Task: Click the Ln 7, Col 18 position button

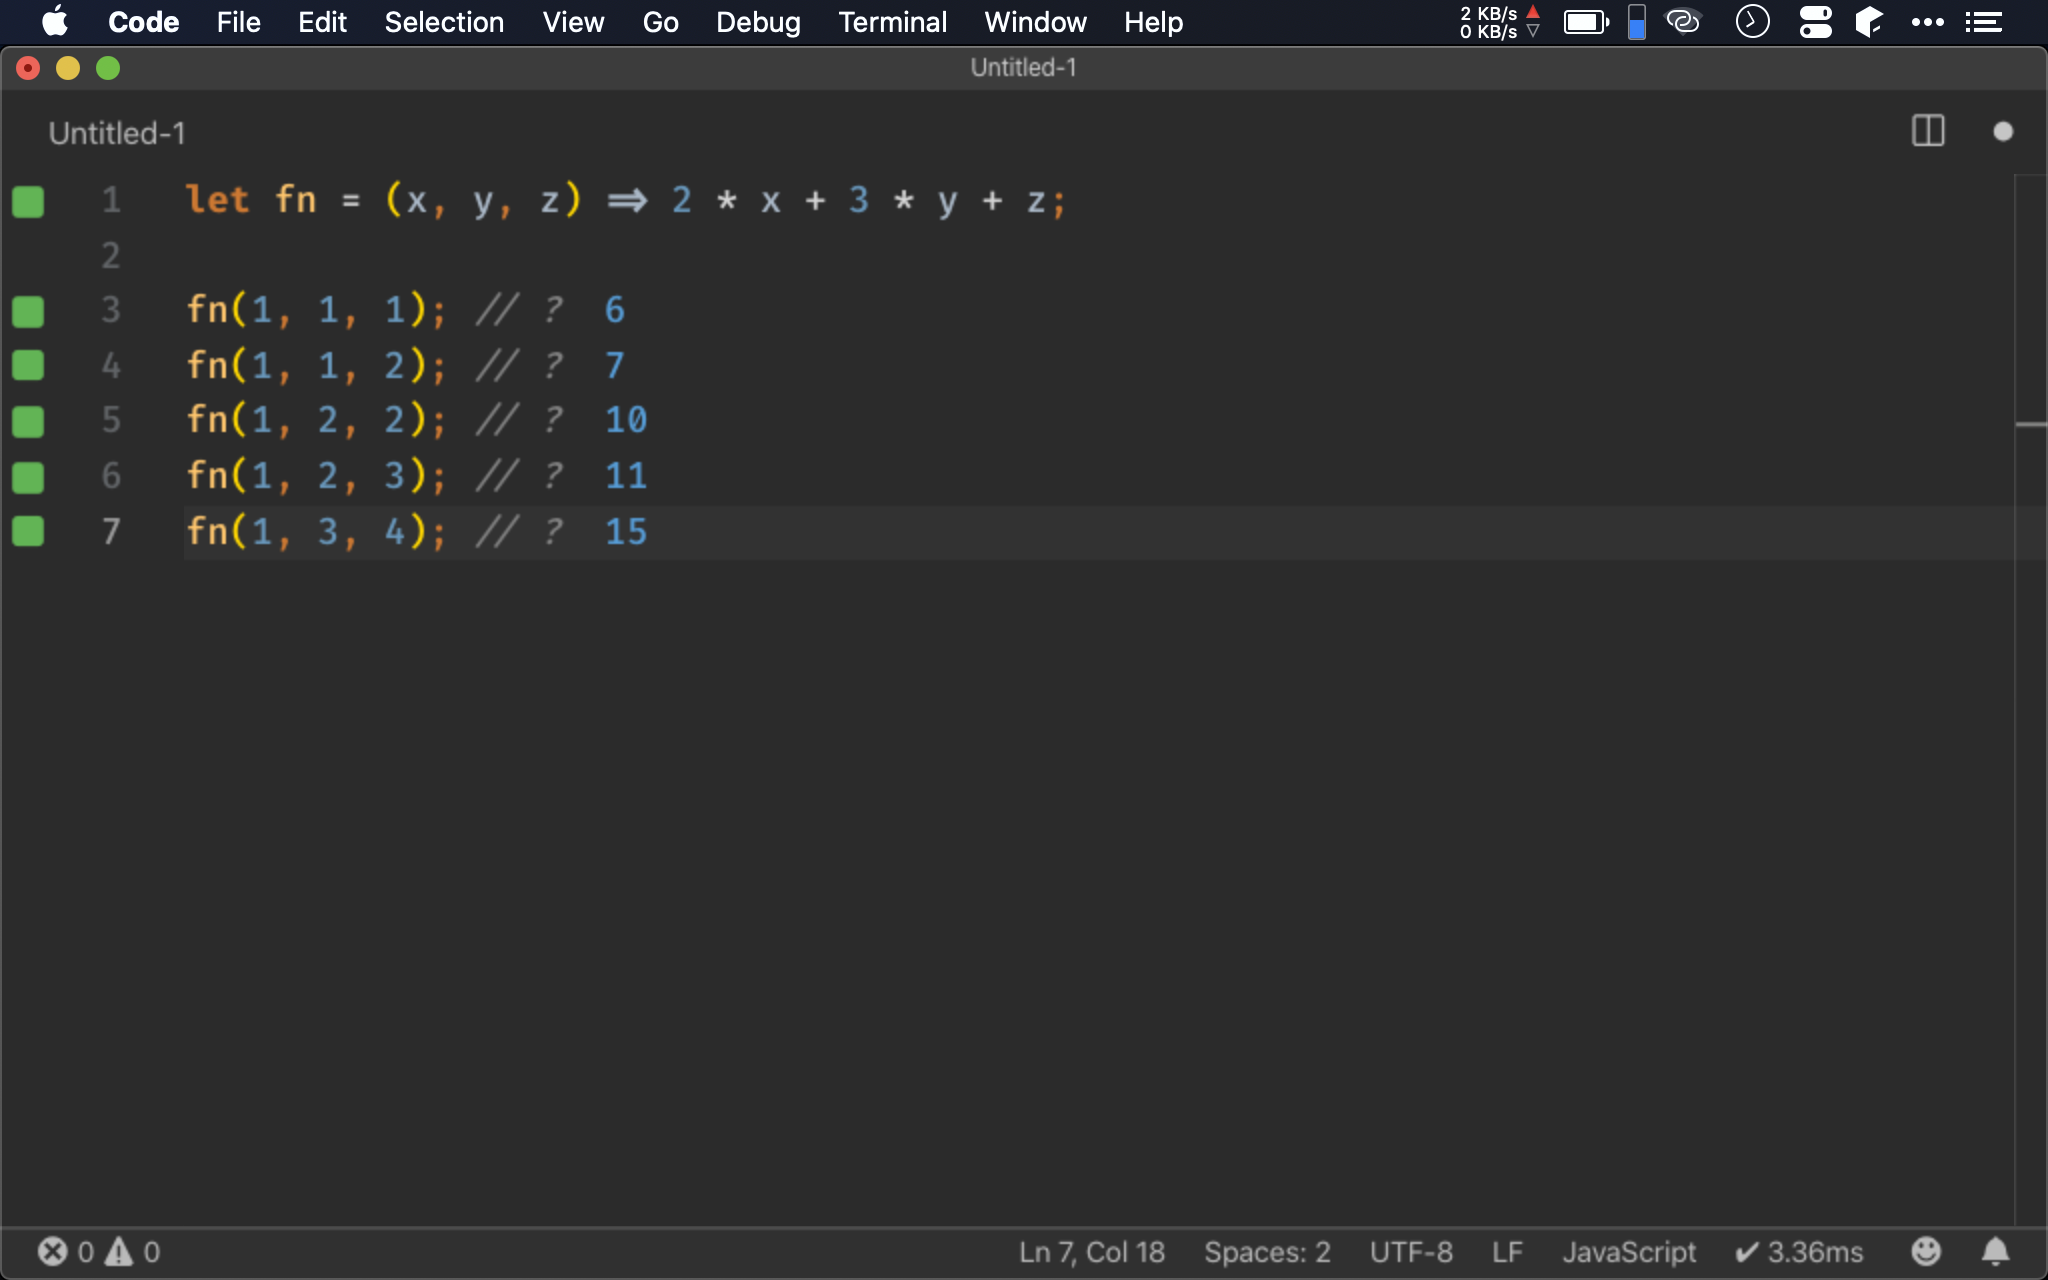Action: pyautogui.click(x=1091, y=1251)
